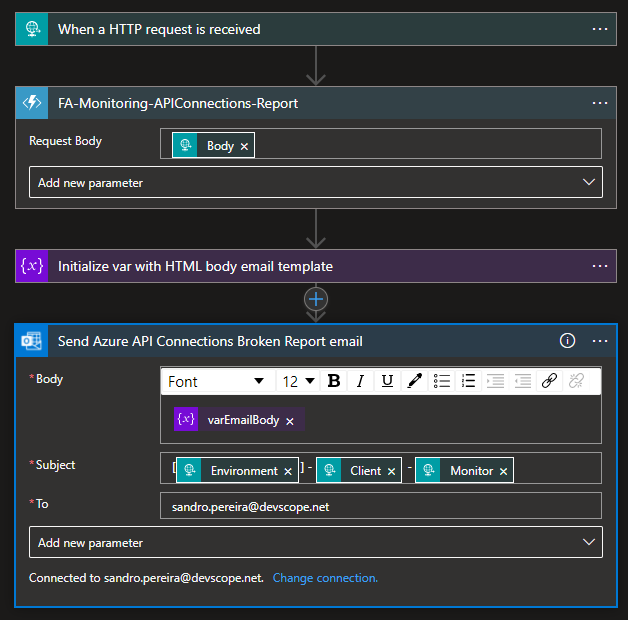The height and width of the screenshot is (620, 628).
Task: Expand Add new parameter in function action
Action: pos(315,183)
